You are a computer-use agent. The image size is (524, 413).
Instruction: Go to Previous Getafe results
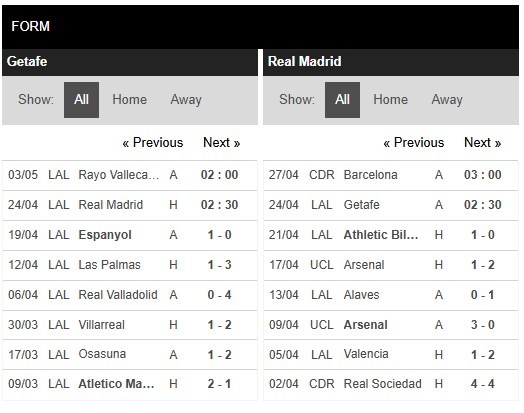(x=153, y=143)
